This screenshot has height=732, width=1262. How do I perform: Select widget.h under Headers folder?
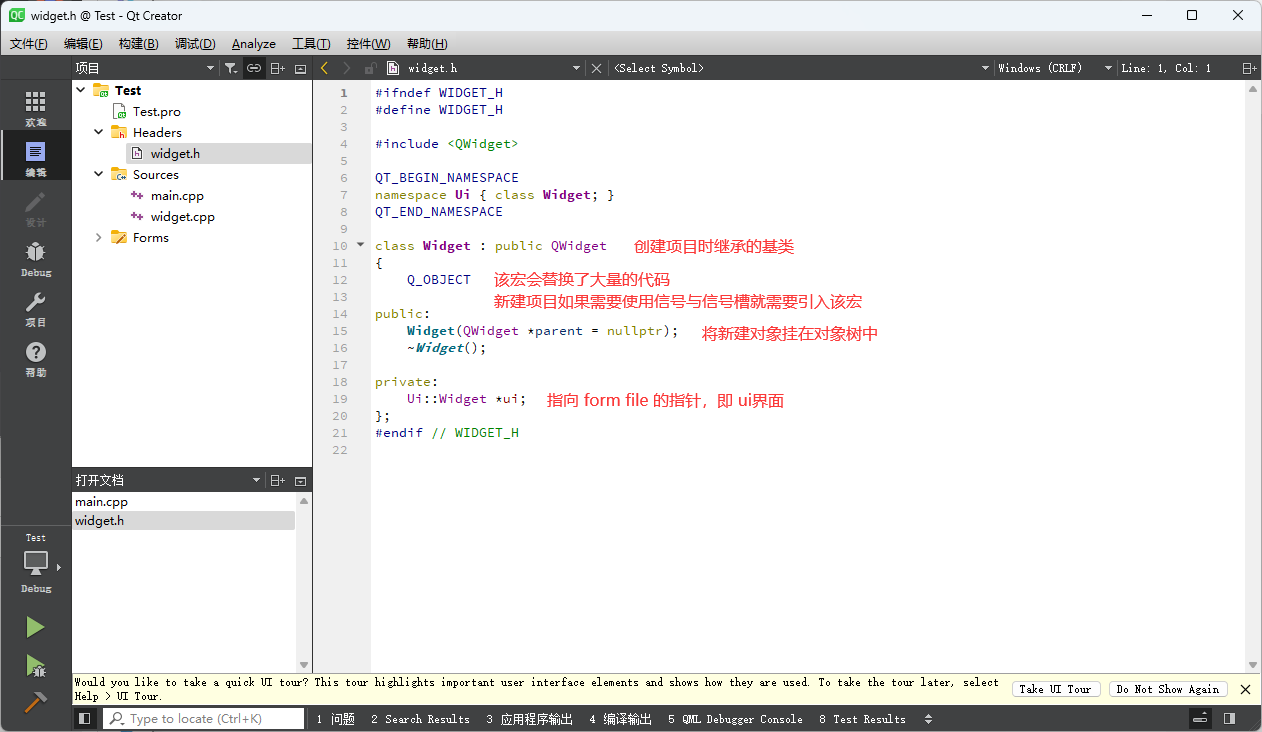[x=174, y=153]
